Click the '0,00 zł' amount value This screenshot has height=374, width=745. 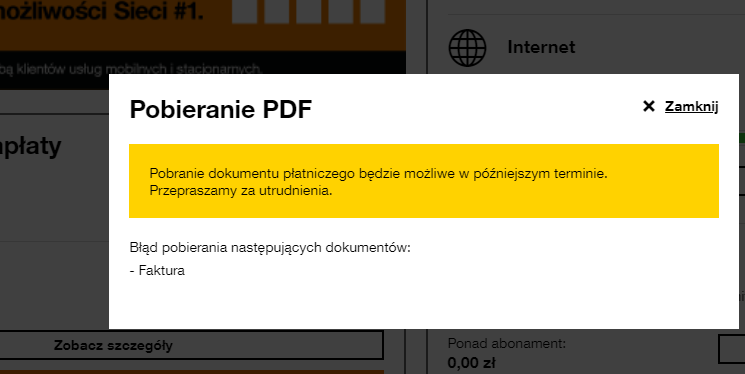471,363
